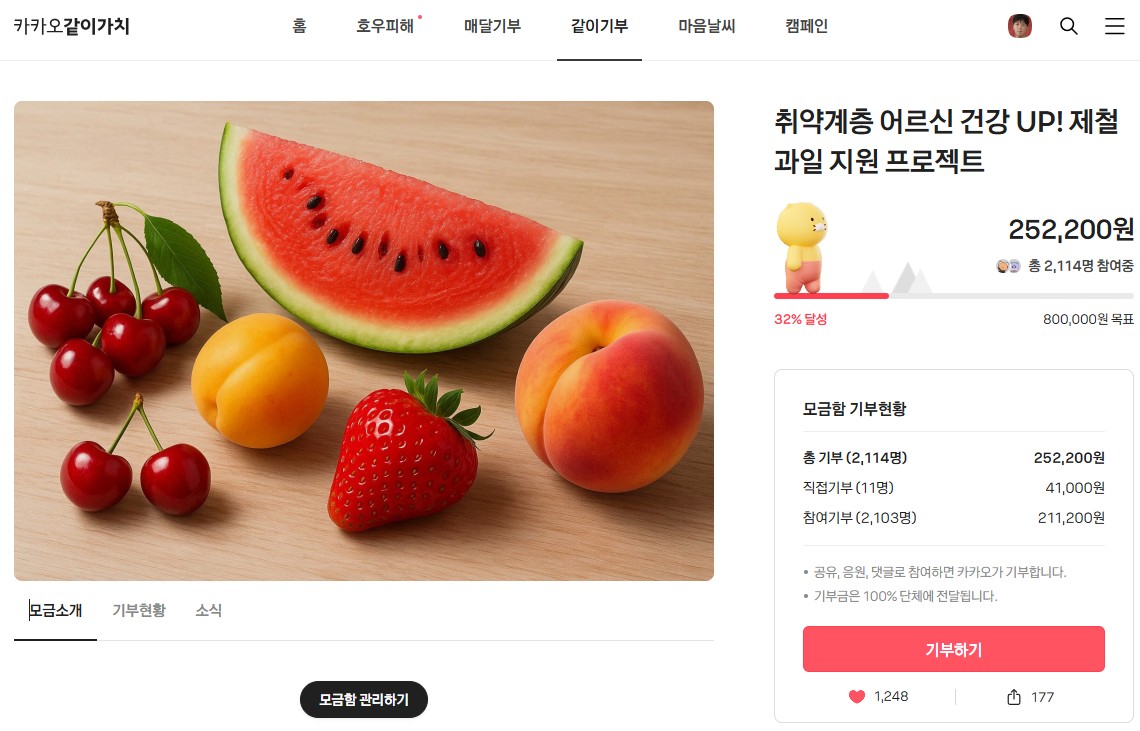Open the 마음날씨 menu item
Screen dimensions: 1140x731
(x=707, y=26)
